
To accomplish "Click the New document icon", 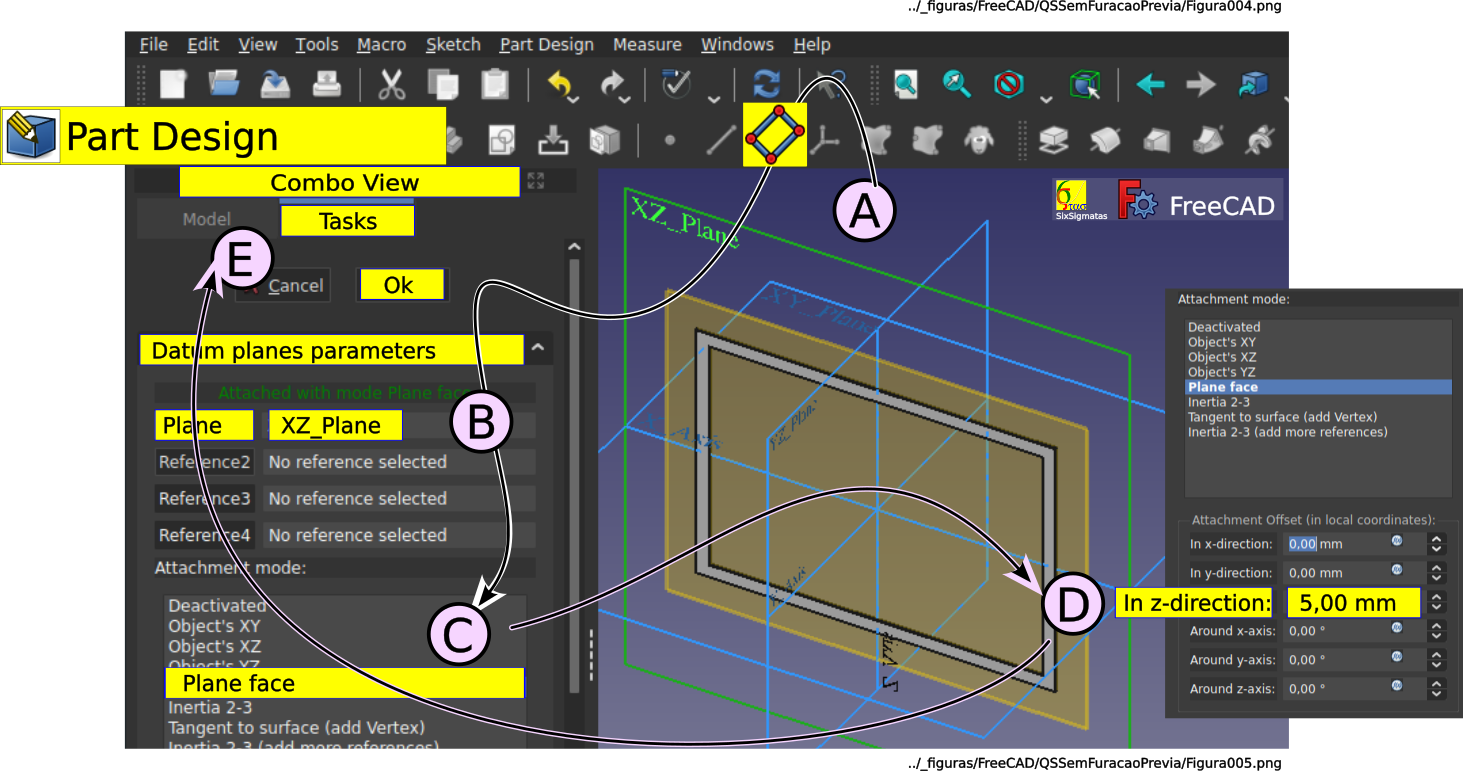I will (174, 84).
